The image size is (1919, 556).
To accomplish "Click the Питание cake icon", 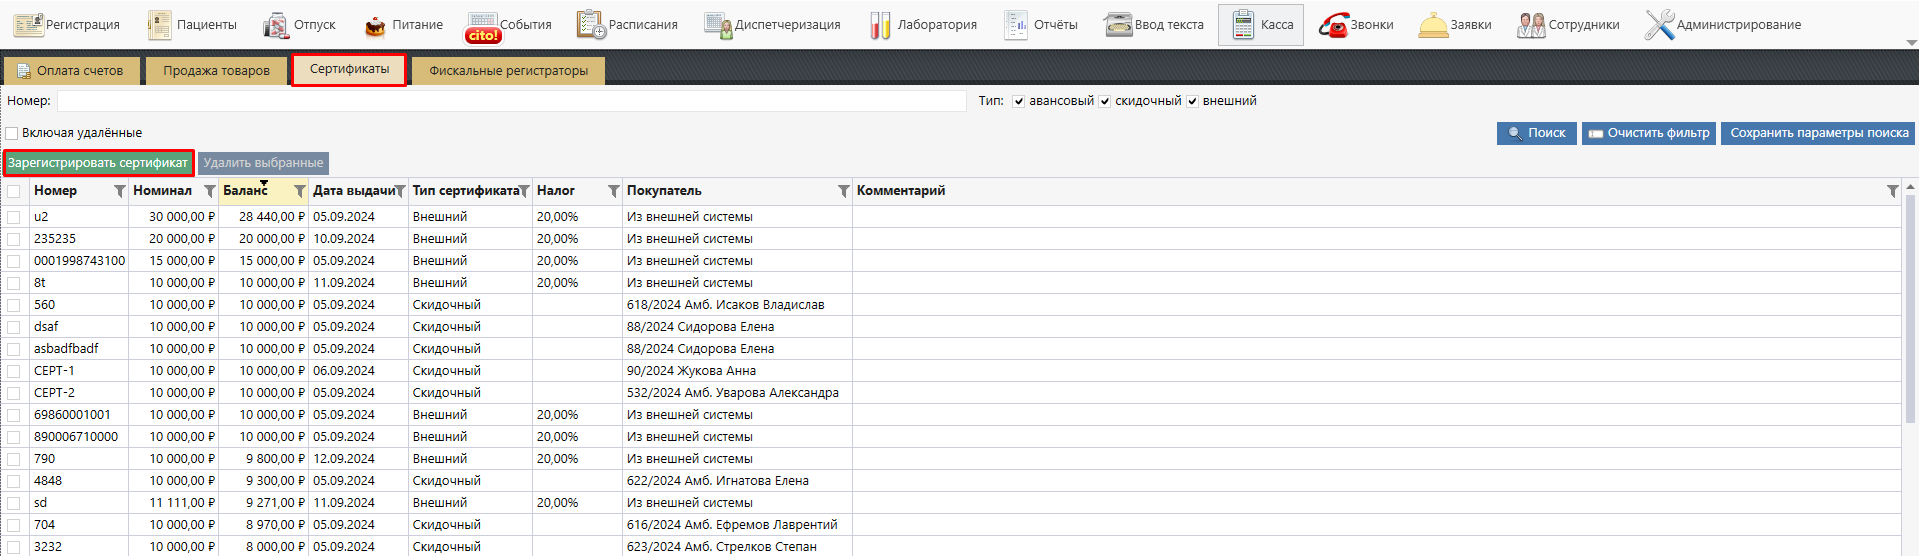I will pos(375,25).
